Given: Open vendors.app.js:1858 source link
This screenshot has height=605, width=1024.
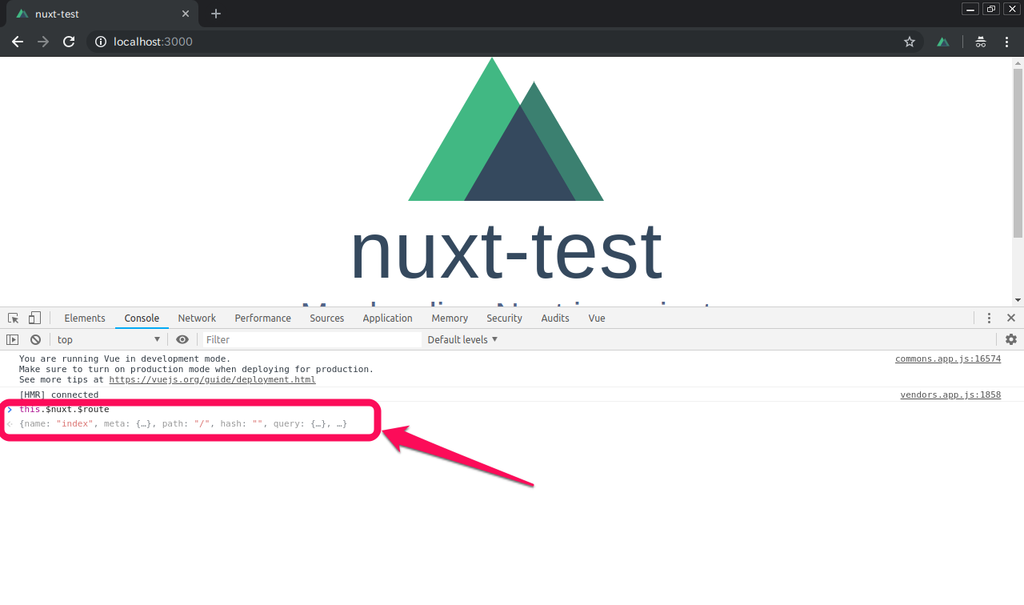Looking at the screenshot, I should point(950,395).
